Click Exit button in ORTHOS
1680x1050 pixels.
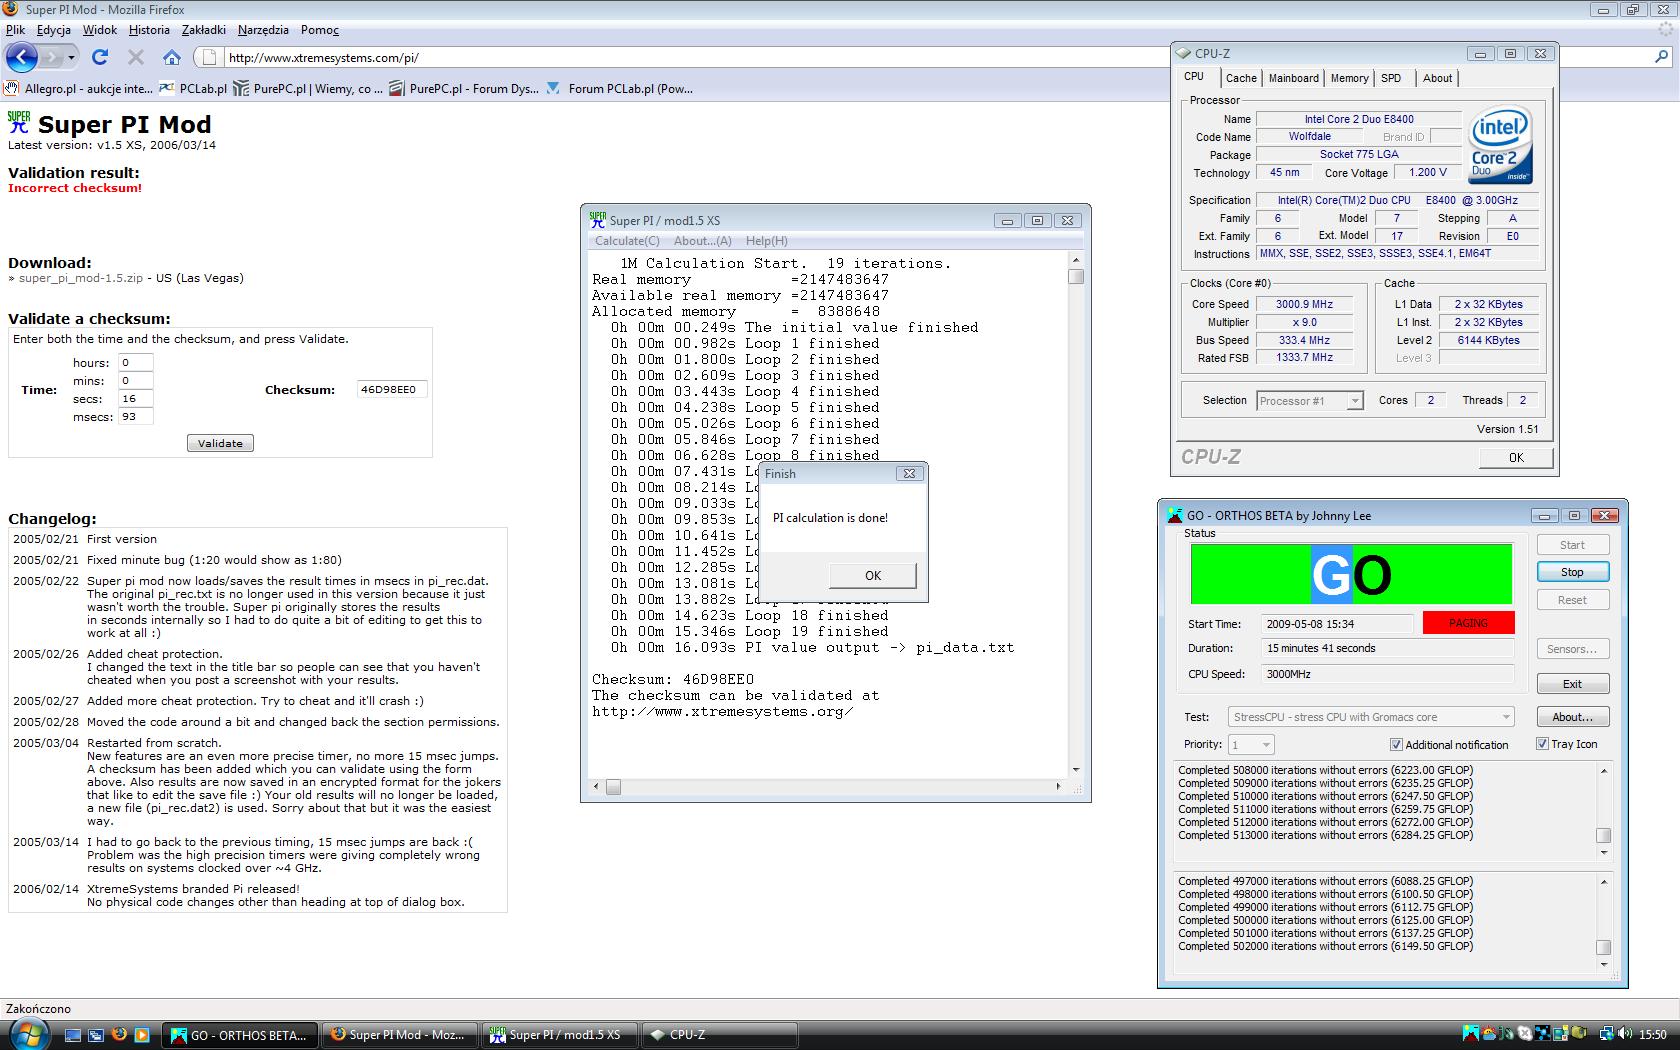point(1572,684)
